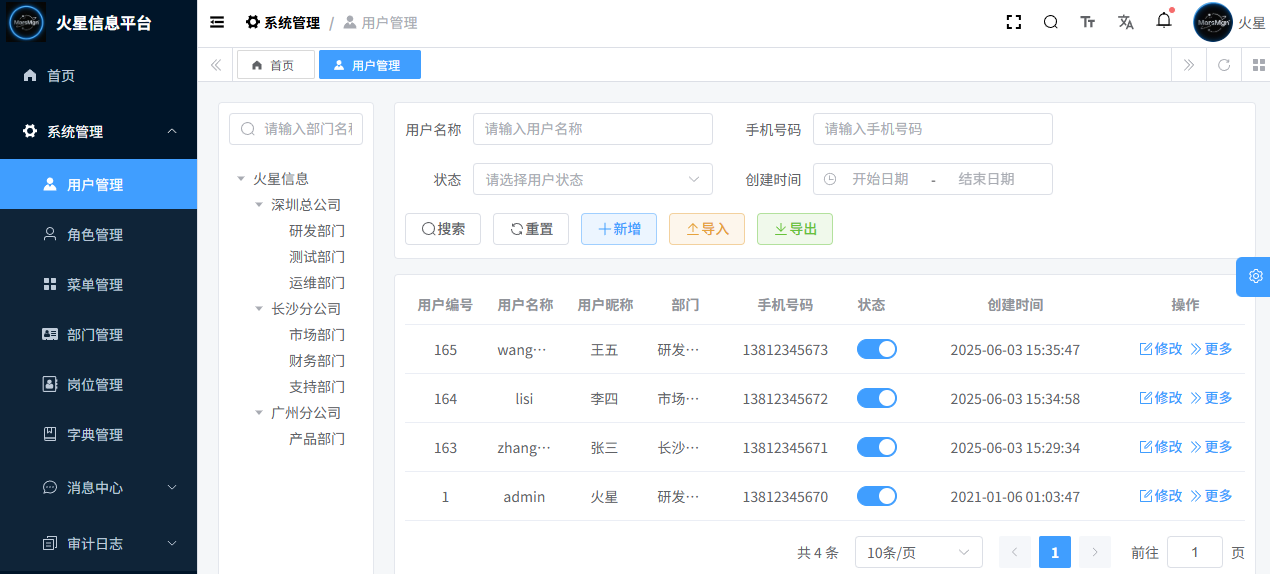
Task: Select 测试部门 in department tree
Action: pyautogui.click(x=317, y=257)
